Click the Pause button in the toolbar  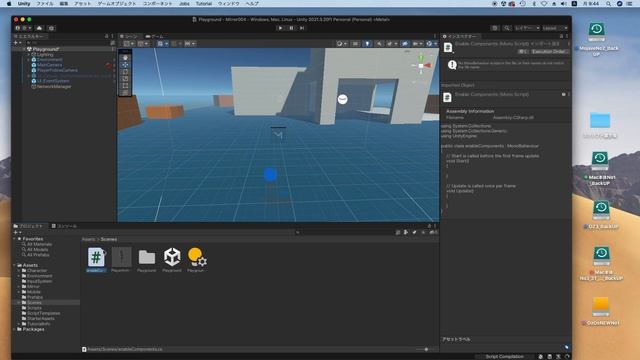291,28
